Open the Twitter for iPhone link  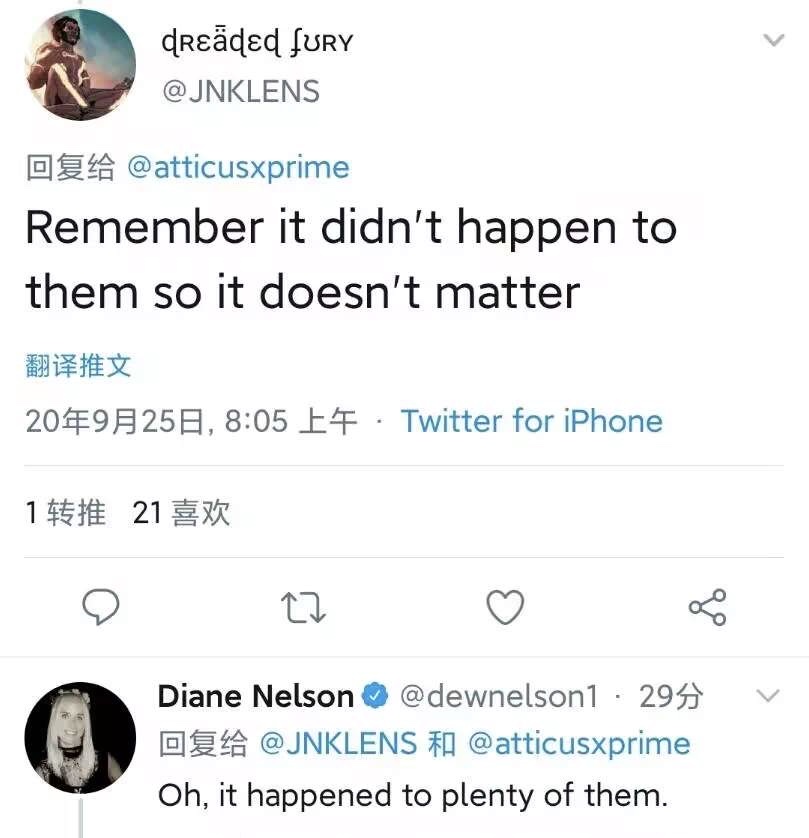pos(531,421)
